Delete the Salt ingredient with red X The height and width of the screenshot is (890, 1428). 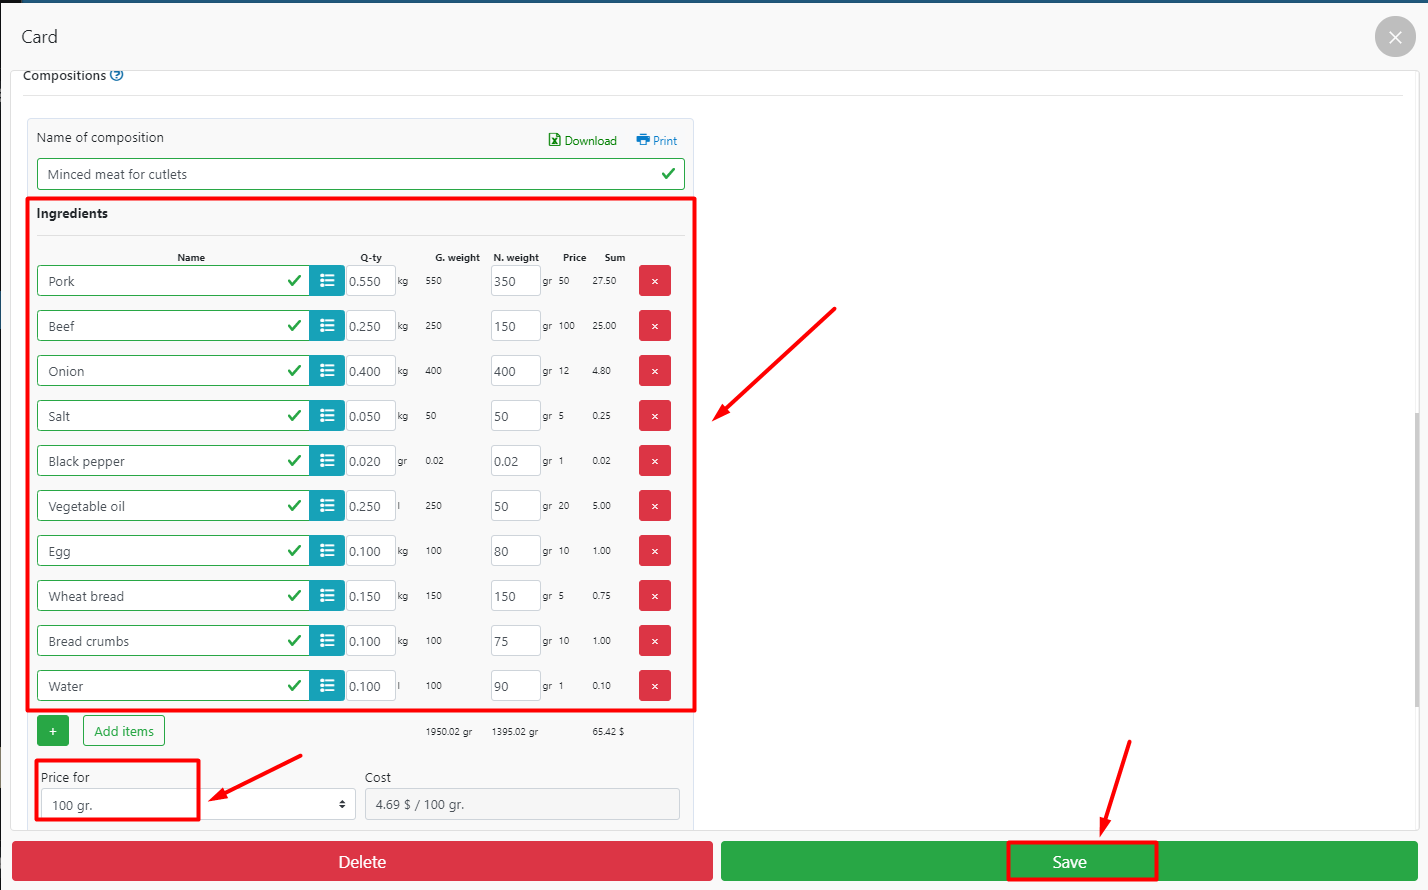655,416
